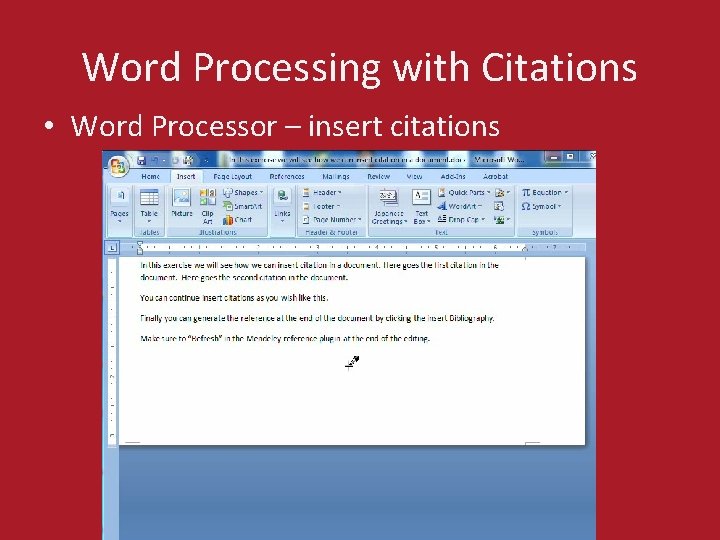Expand the Drop Cap menu
This screenshot has height=540, width=720.
click(461, 219)
